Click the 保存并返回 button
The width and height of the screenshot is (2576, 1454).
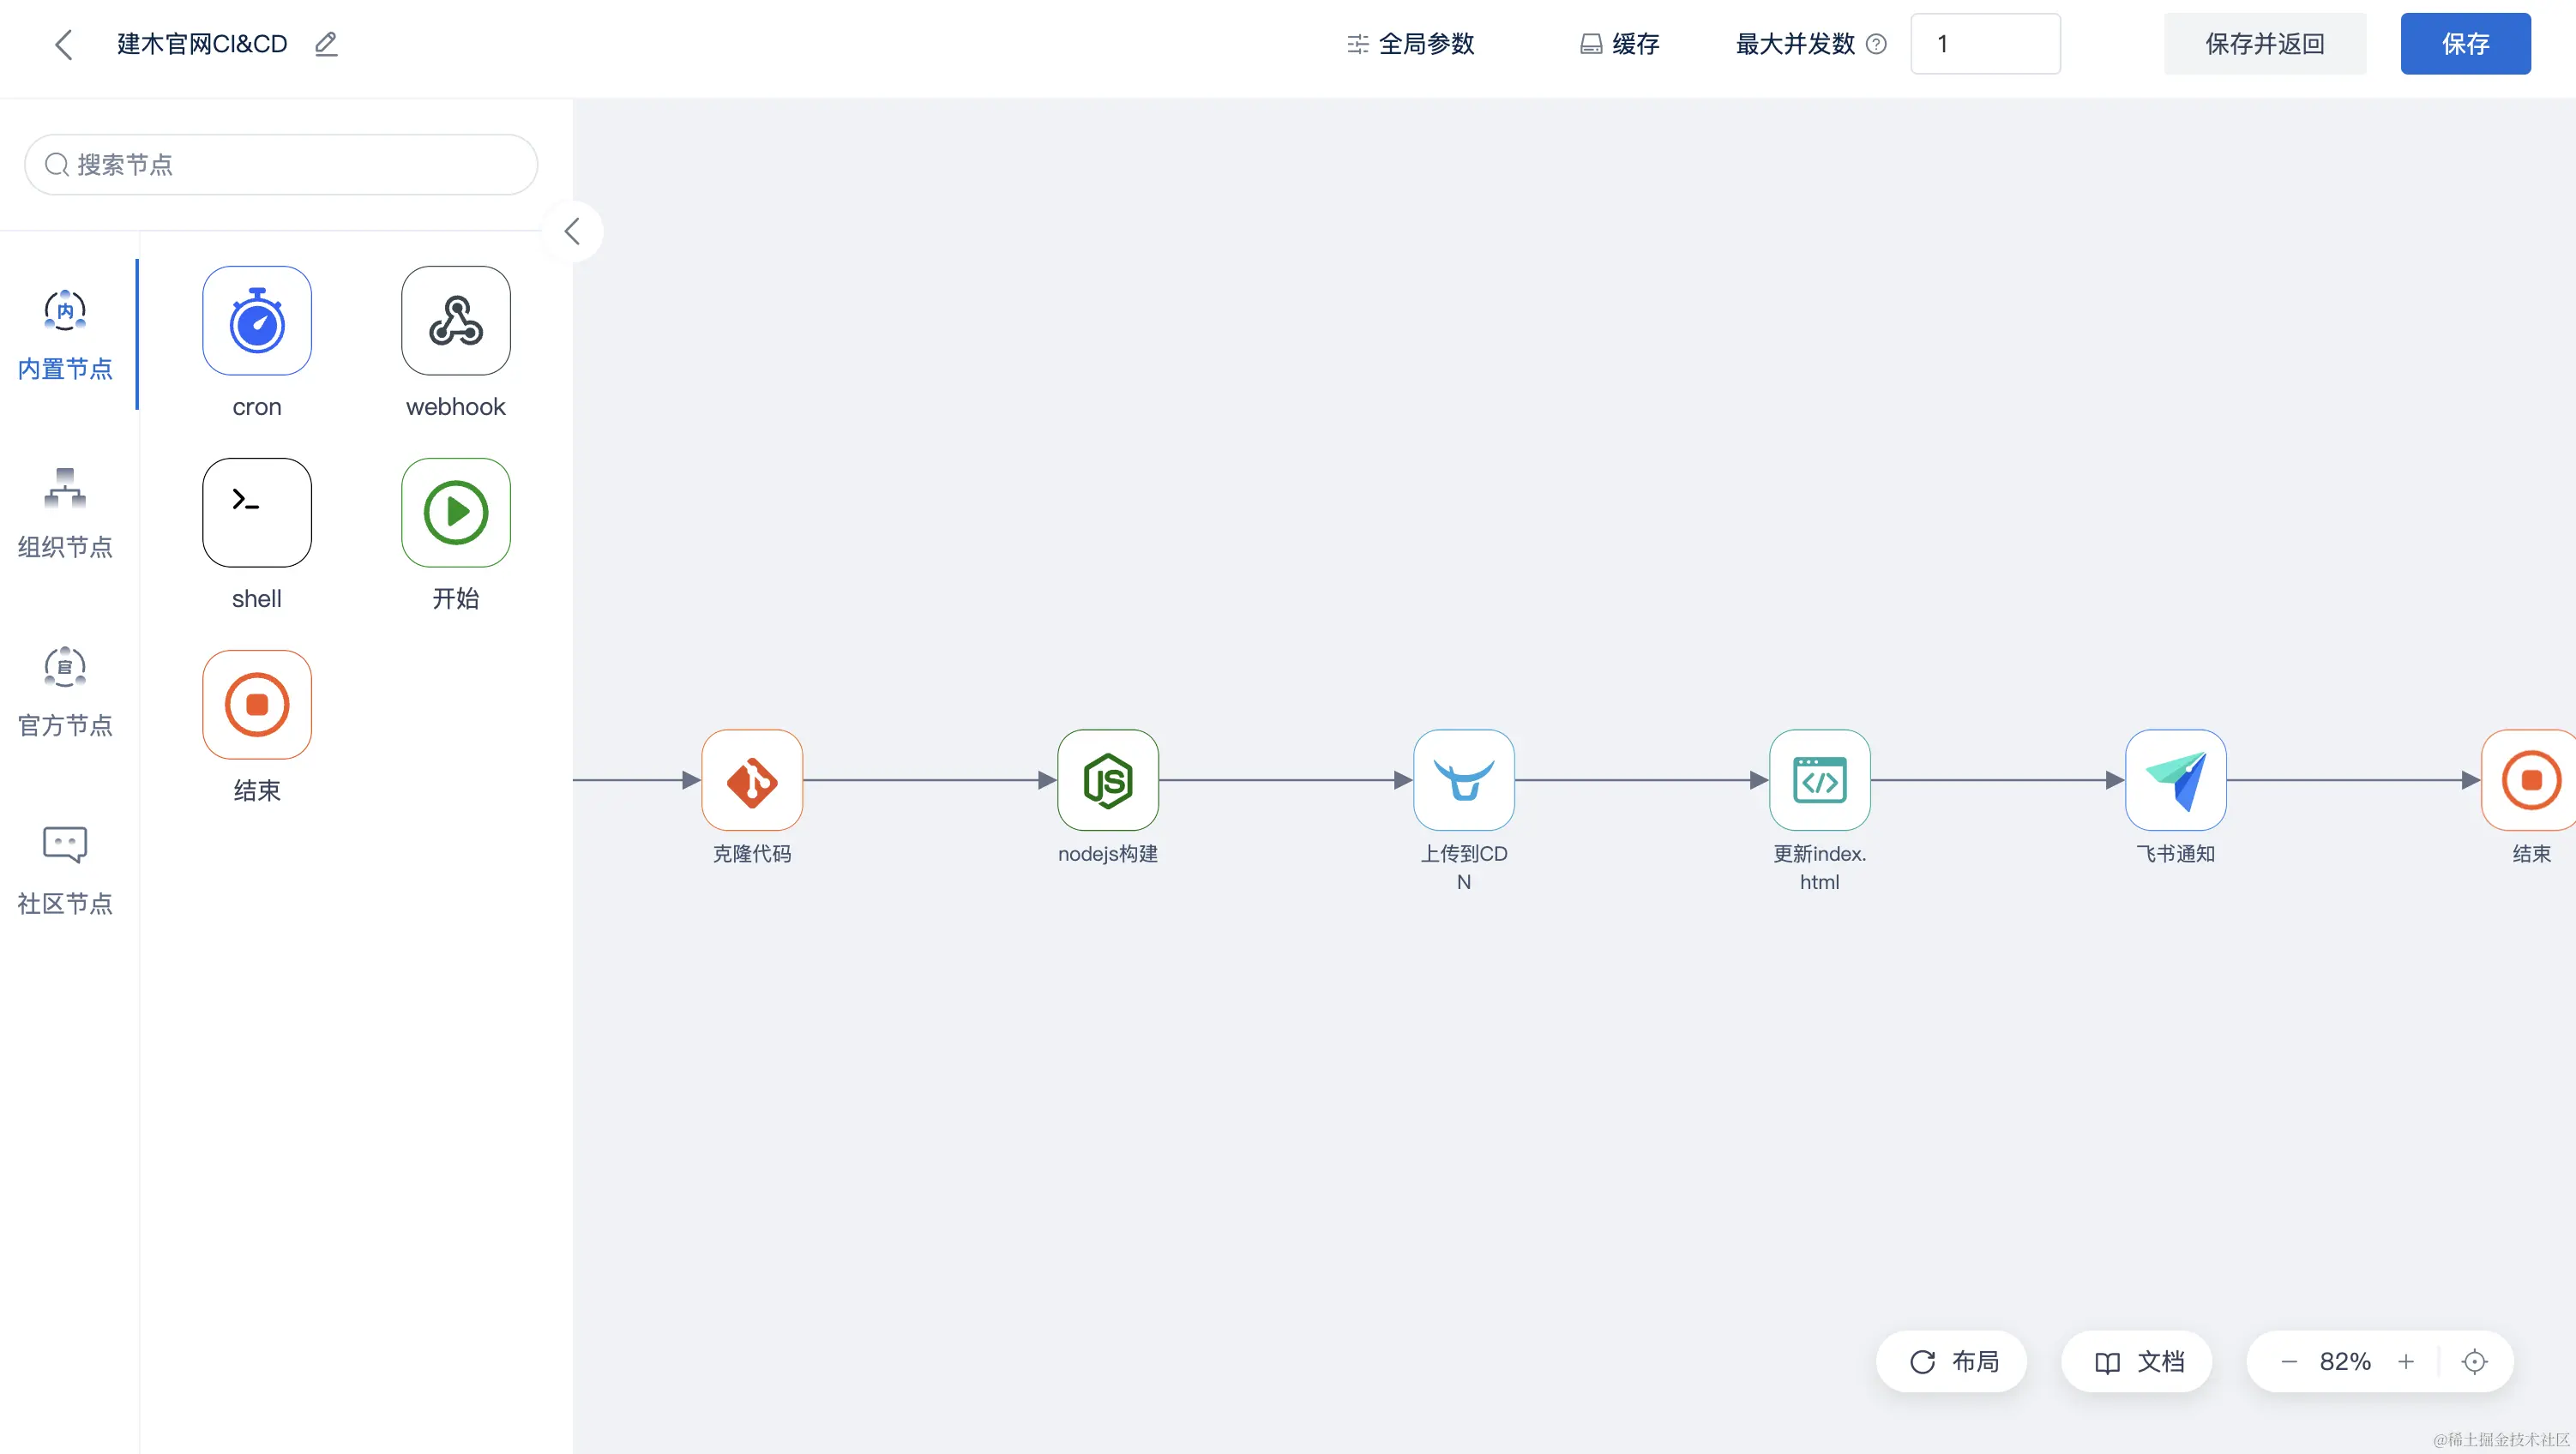2264,44
